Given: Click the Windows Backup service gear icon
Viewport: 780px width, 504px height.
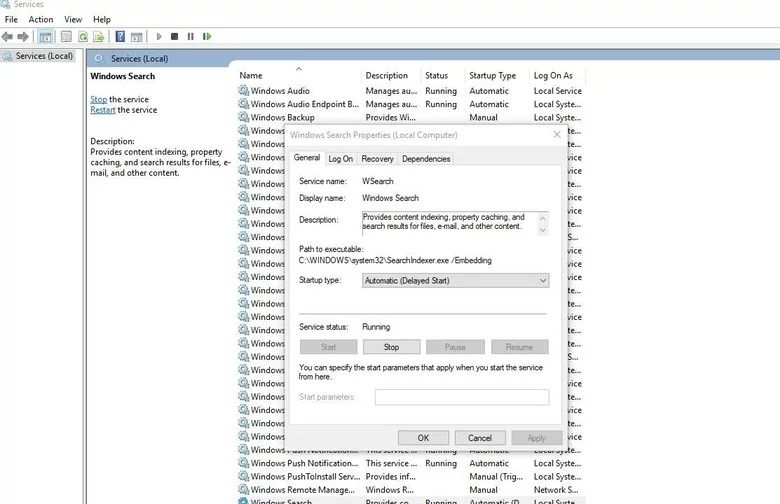Looking at the screenshot, I should pyautogui.click(x=243, y=117).
